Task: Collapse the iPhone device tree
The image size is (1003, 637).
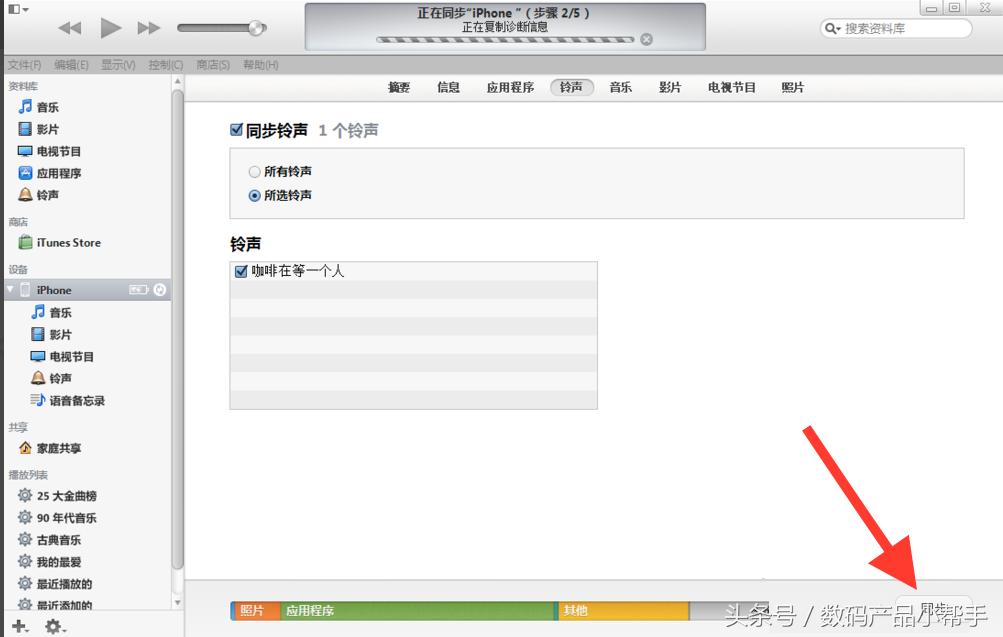Action: coord(11,290)
